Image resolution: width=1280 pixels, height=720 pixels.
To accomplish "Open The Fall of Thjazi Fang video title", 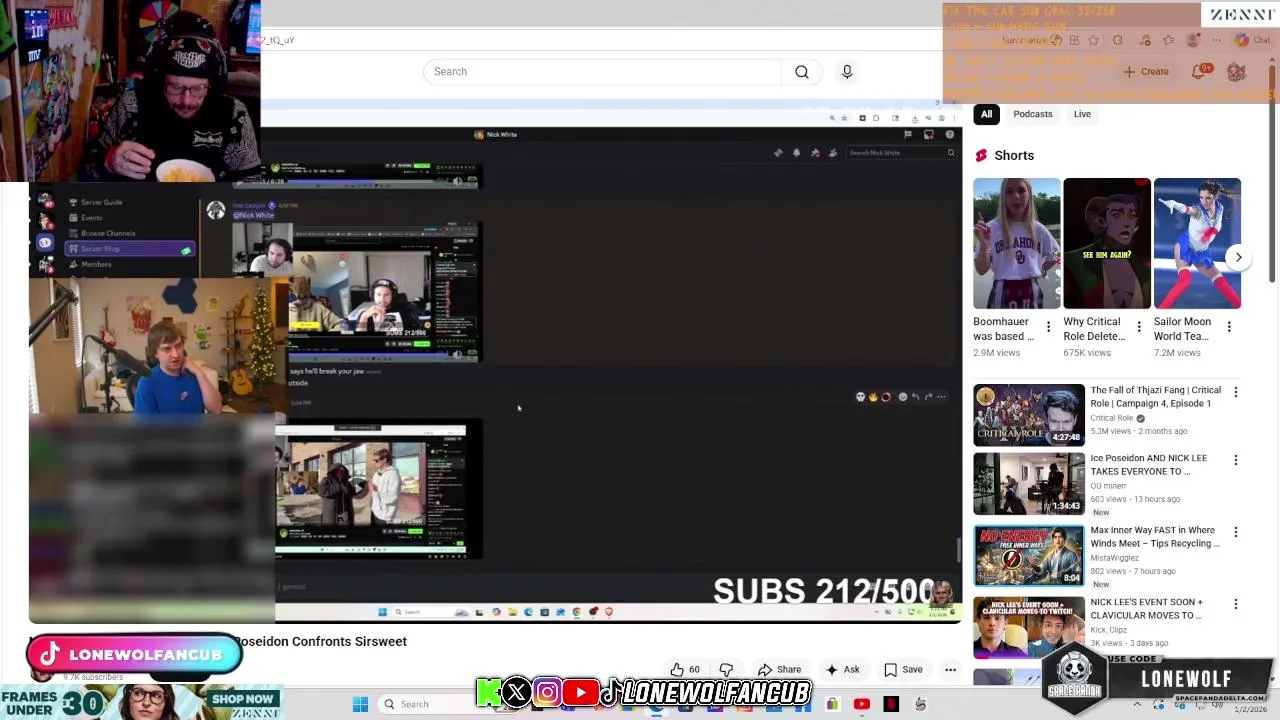I will coord(1155,397).
